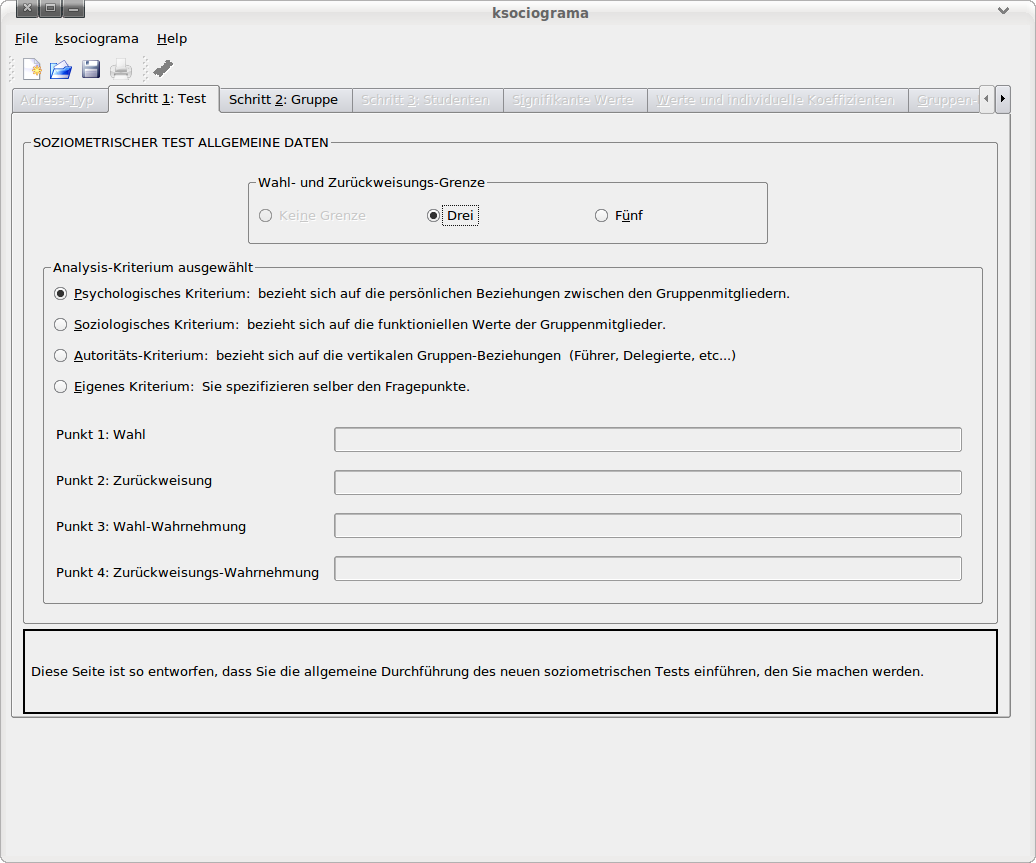Viewport: 1036px width, 863px height.
Task: Select Eigenes Kriterium radio button
Action: point(61,386)
